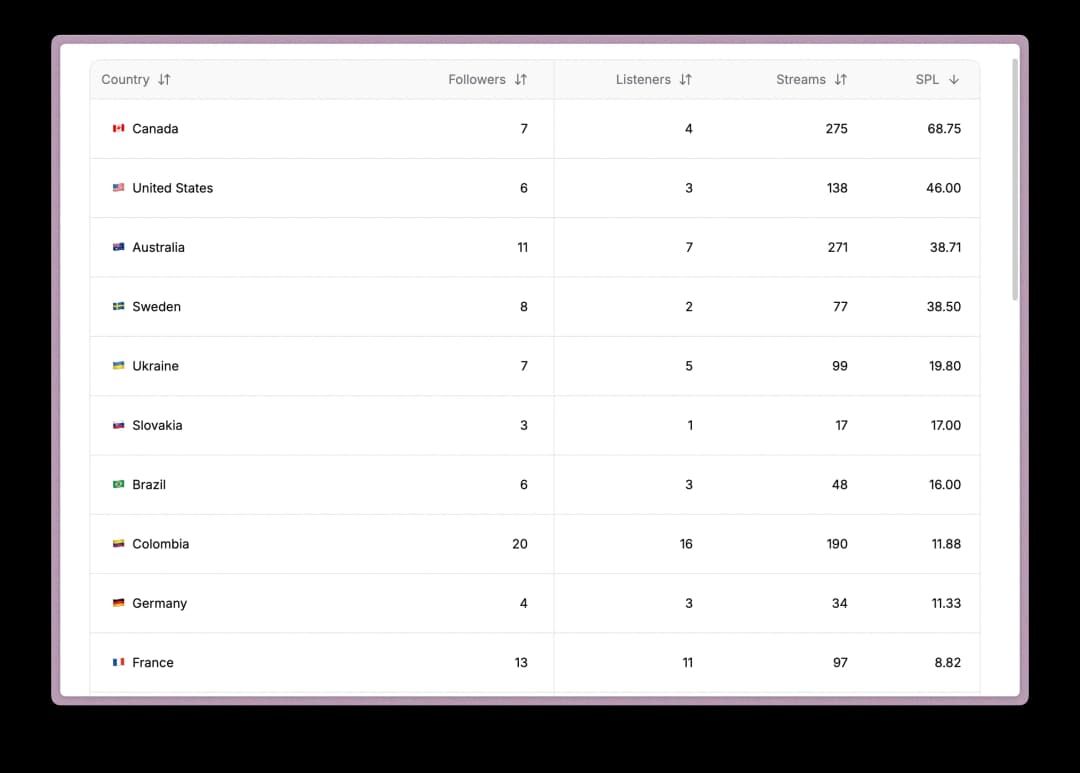Toggle Streams column sort arrows
This screenshot has width=1080, height=773.
(x=841, y=80)
